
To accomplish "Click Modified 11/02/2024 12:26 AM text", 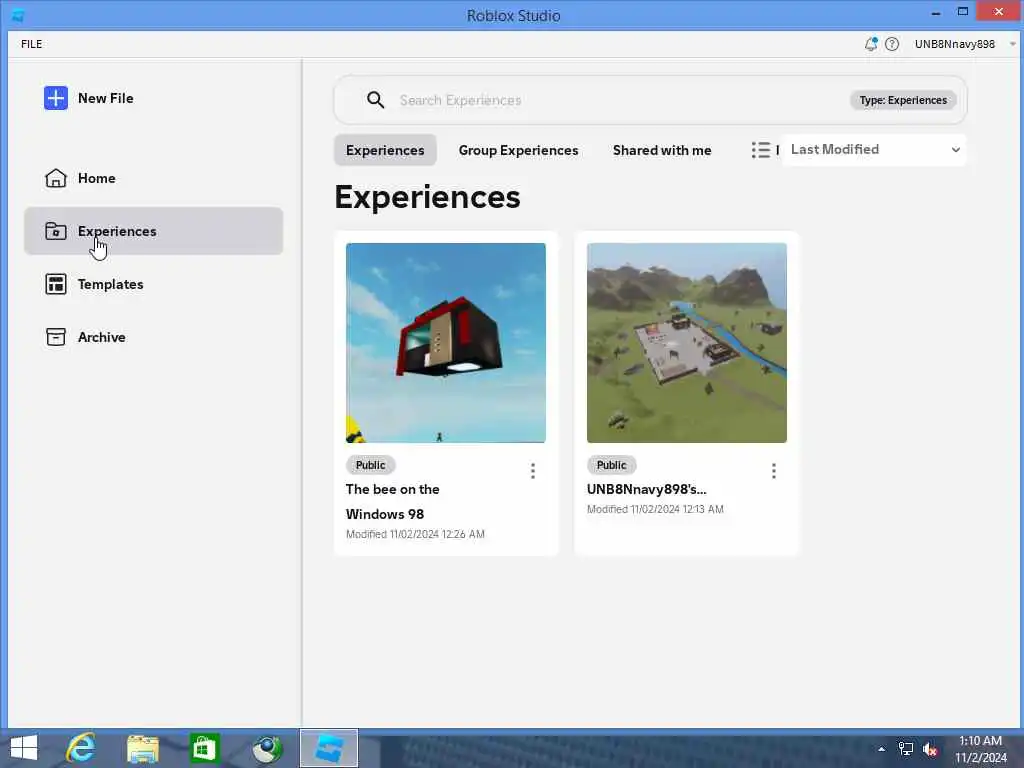I will (x=415, y=534).
